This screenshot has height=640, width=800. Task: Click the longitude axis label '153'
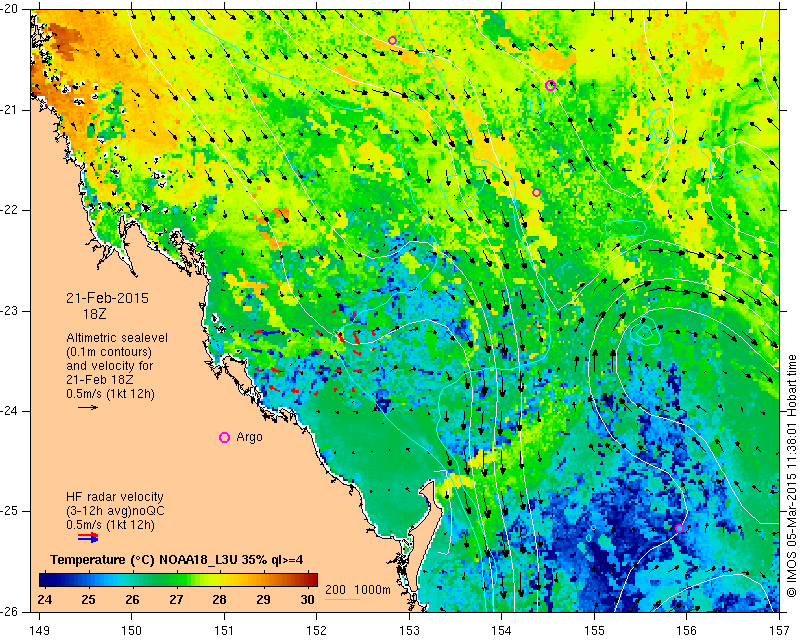pos(409,631)
